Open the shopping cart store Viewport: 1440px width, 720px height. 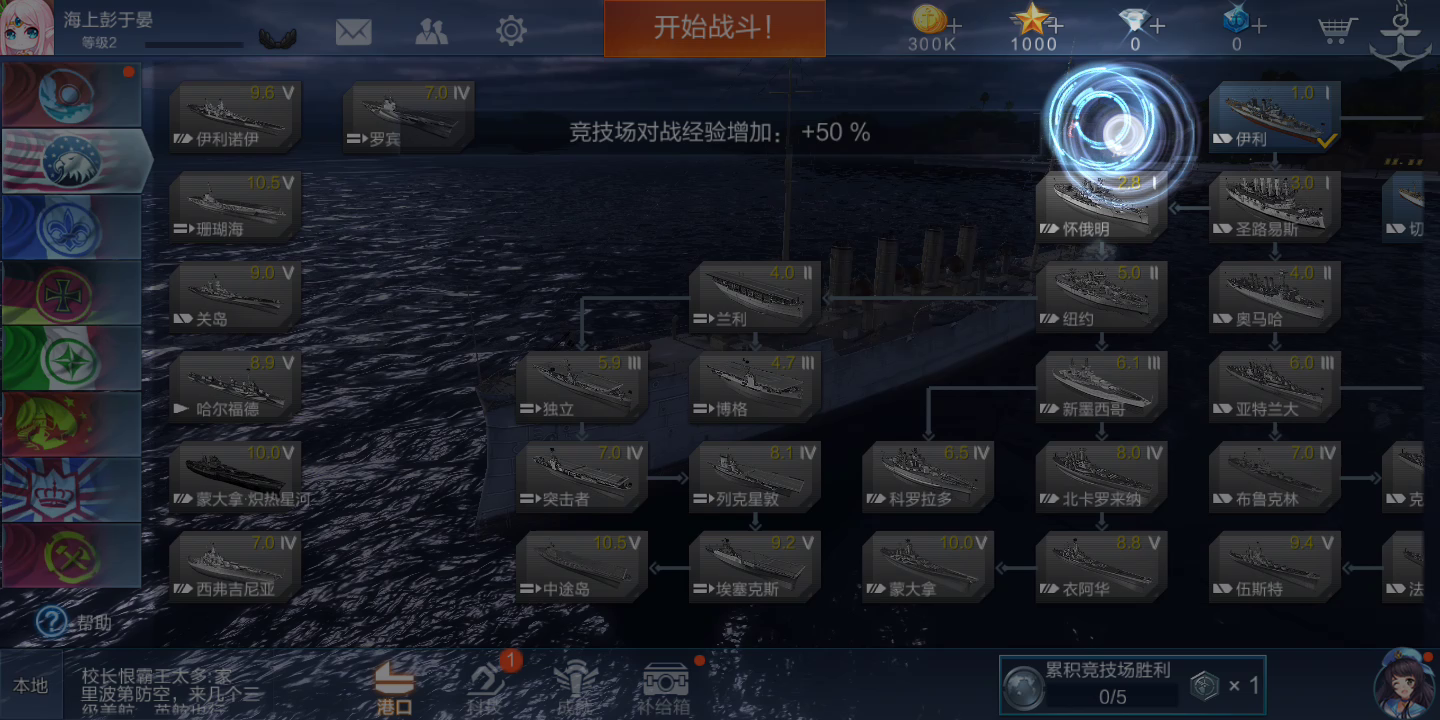(1337, 30)
